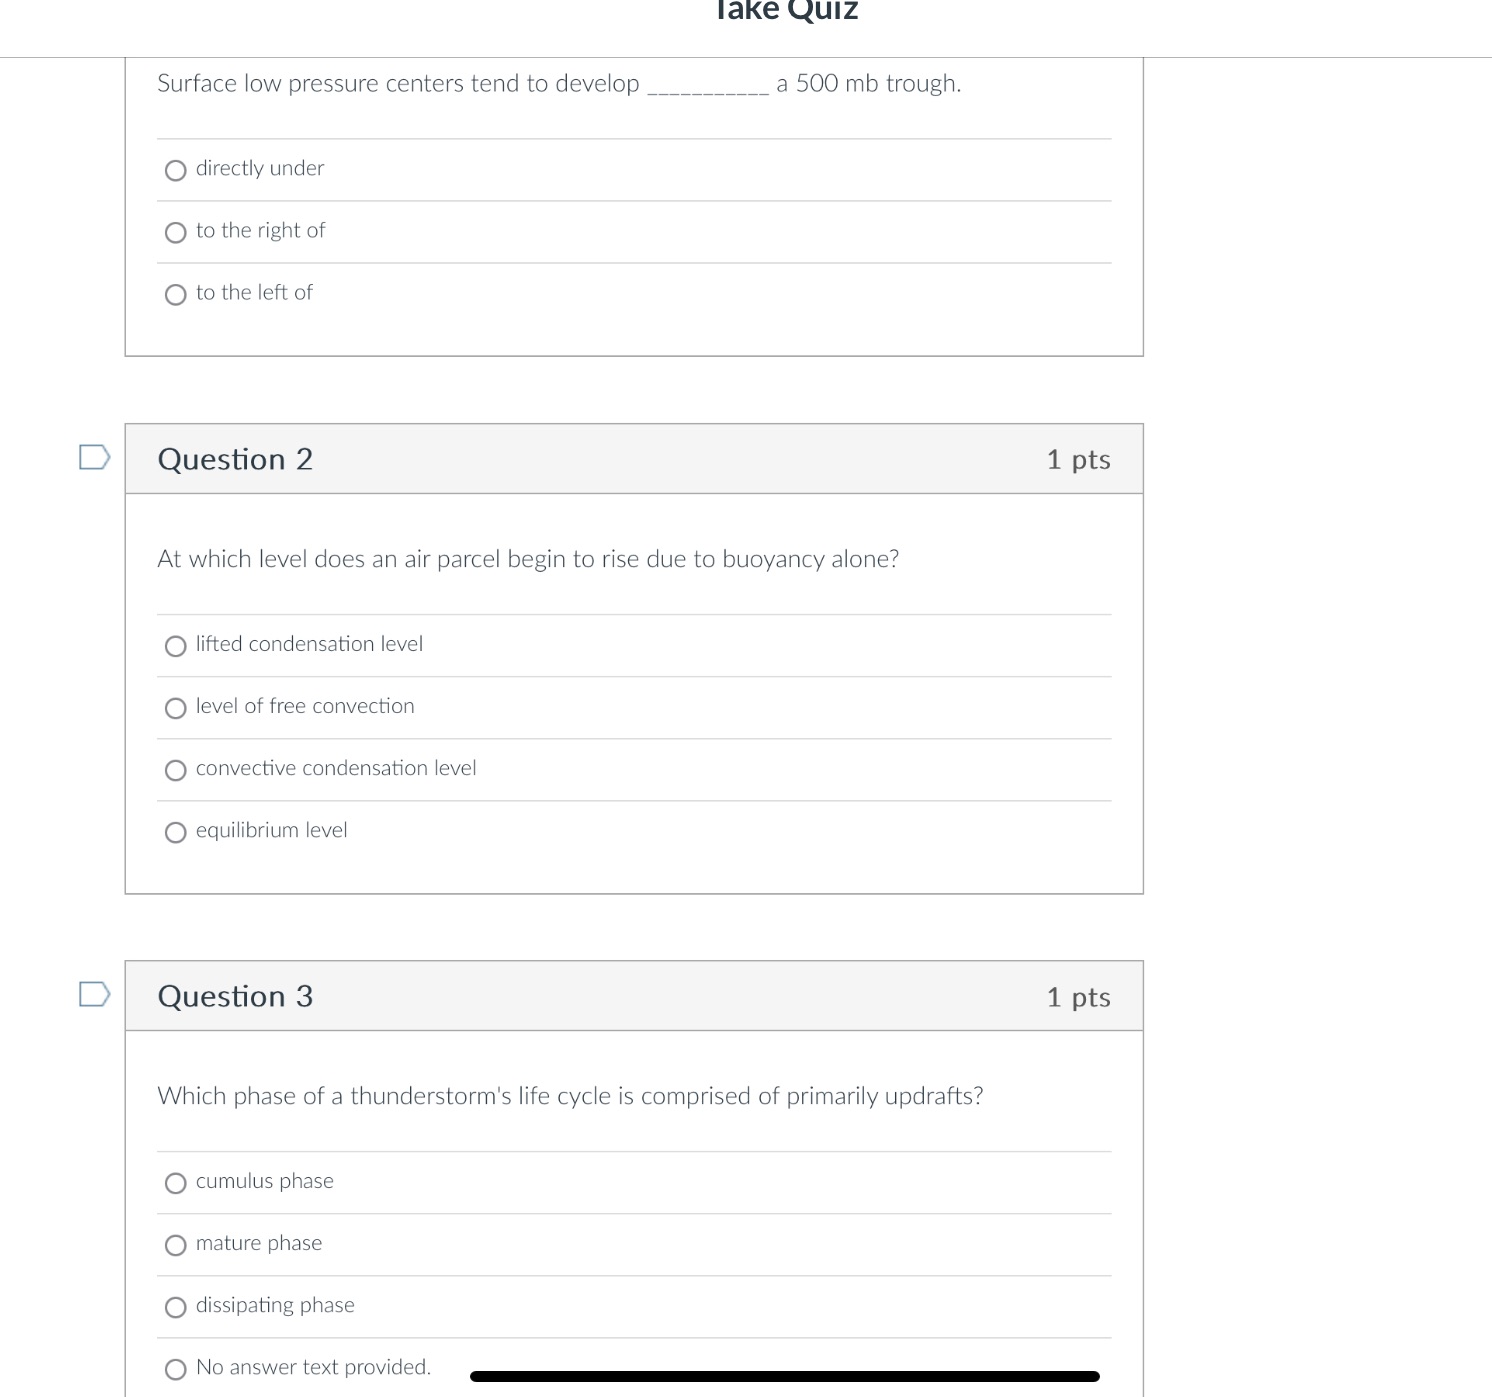Click the 1 pts label for Question 2
This screenshot has height=1397, width=1492.
(x=1078, y=458)
